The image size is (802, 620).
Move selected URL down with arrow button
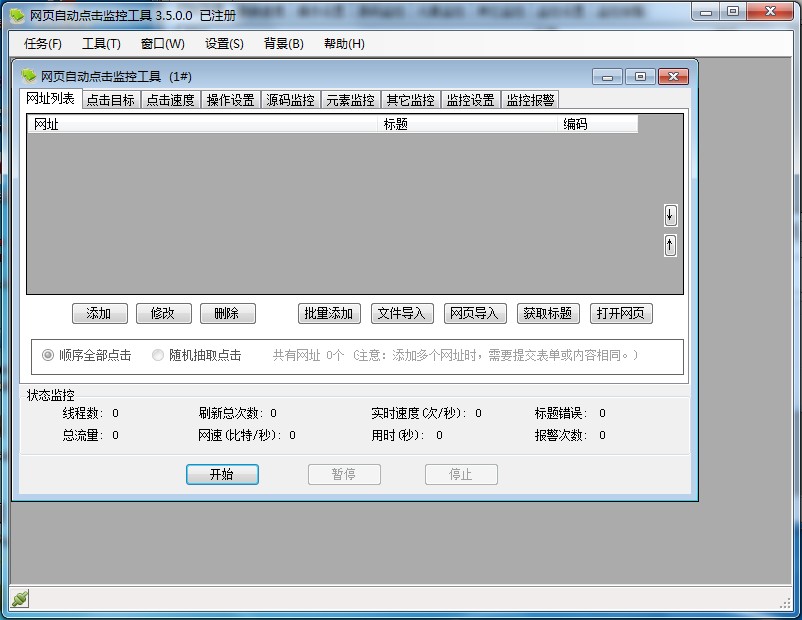pyautogui.click(x=670, y=215)
